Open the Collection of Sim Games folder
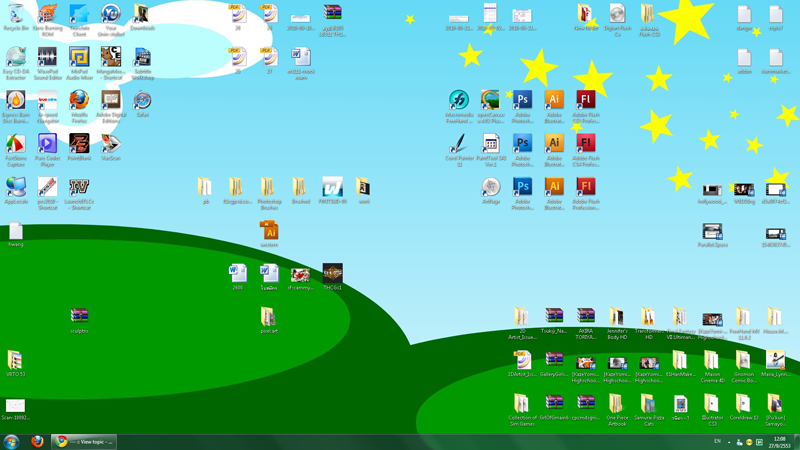The image size is (800, 450). point(522,410)
